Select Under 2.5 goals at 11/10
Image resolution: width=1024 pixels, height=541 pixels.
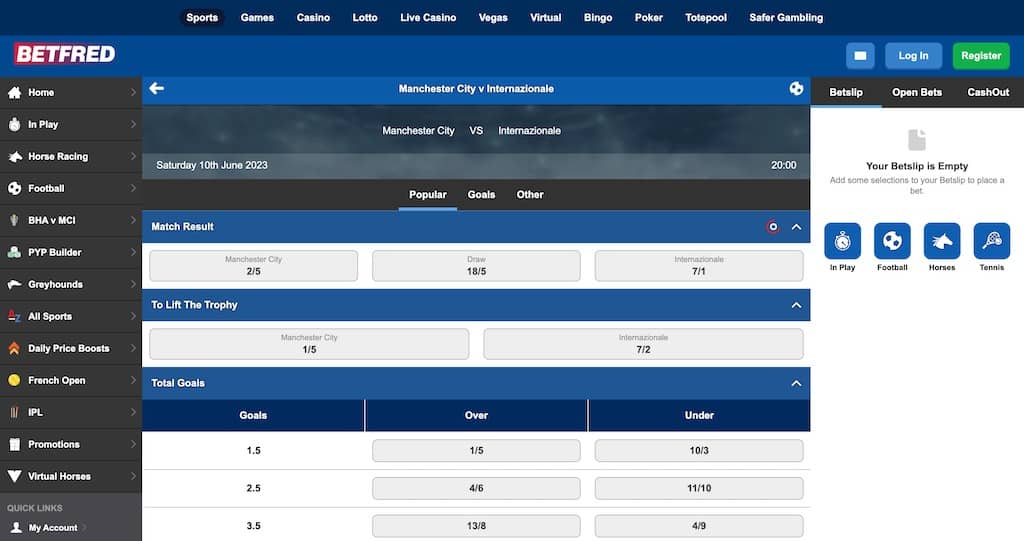[x=699, y=488]
